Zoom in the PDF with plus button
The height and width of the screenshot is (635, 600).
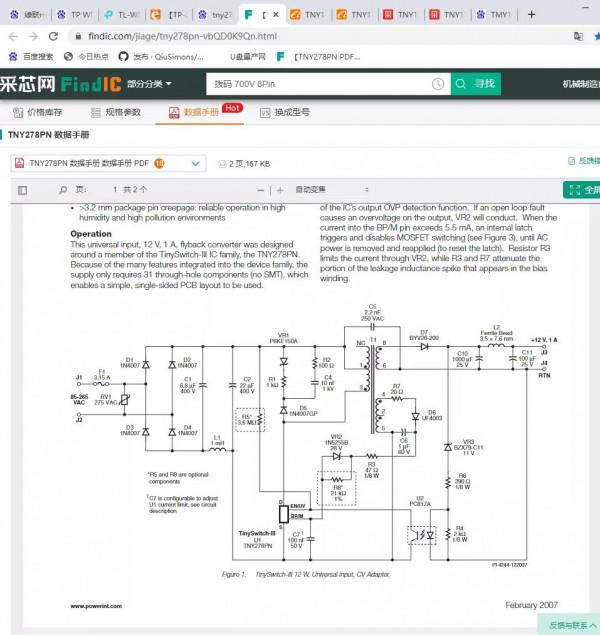pos(280,190)
